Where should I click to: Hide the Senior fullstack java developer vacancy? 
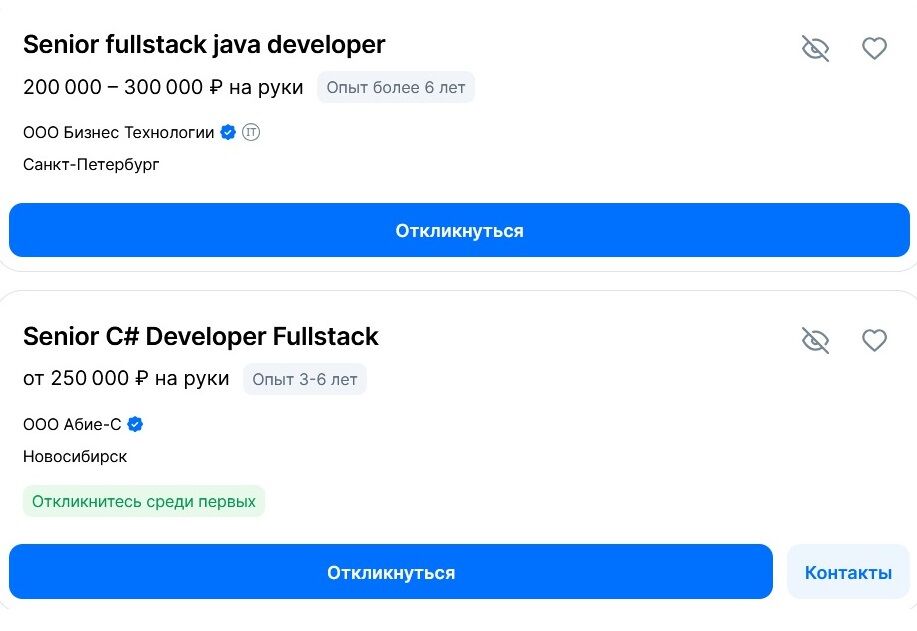point(816,48)
